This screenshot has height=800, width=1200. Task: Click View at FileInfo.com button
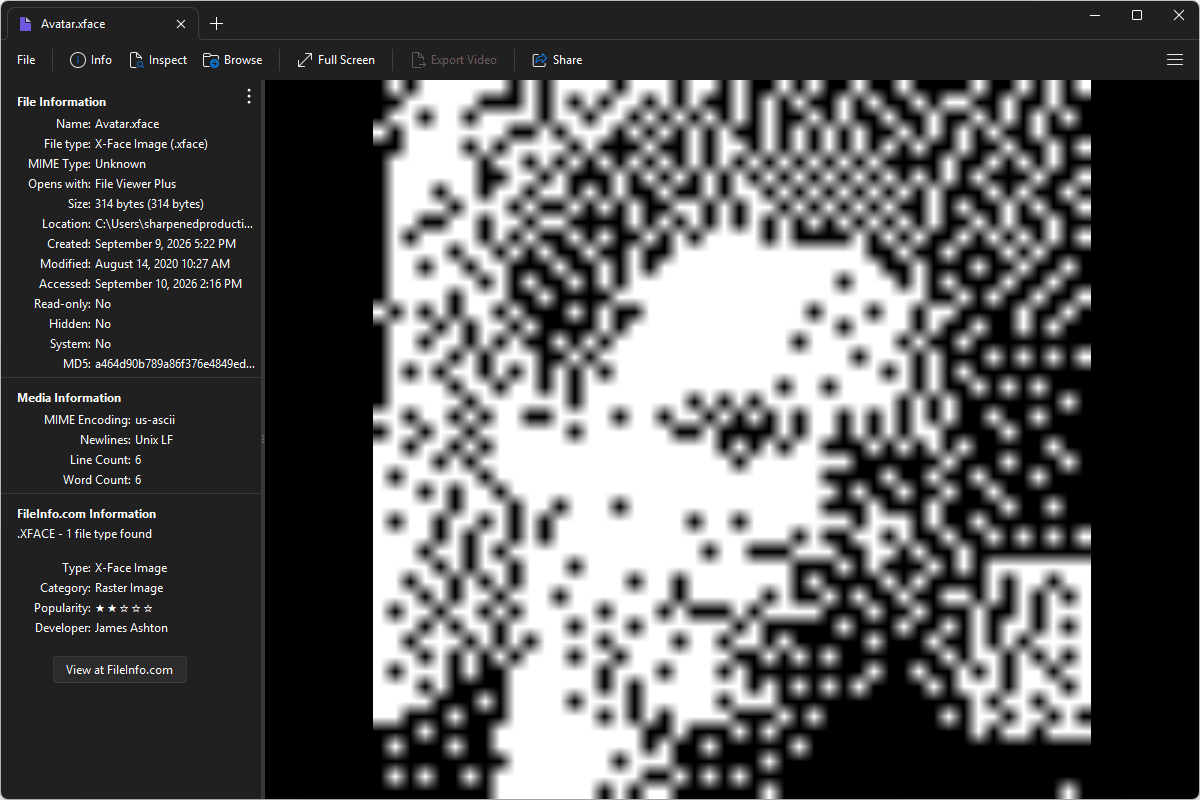click(120, 670)
